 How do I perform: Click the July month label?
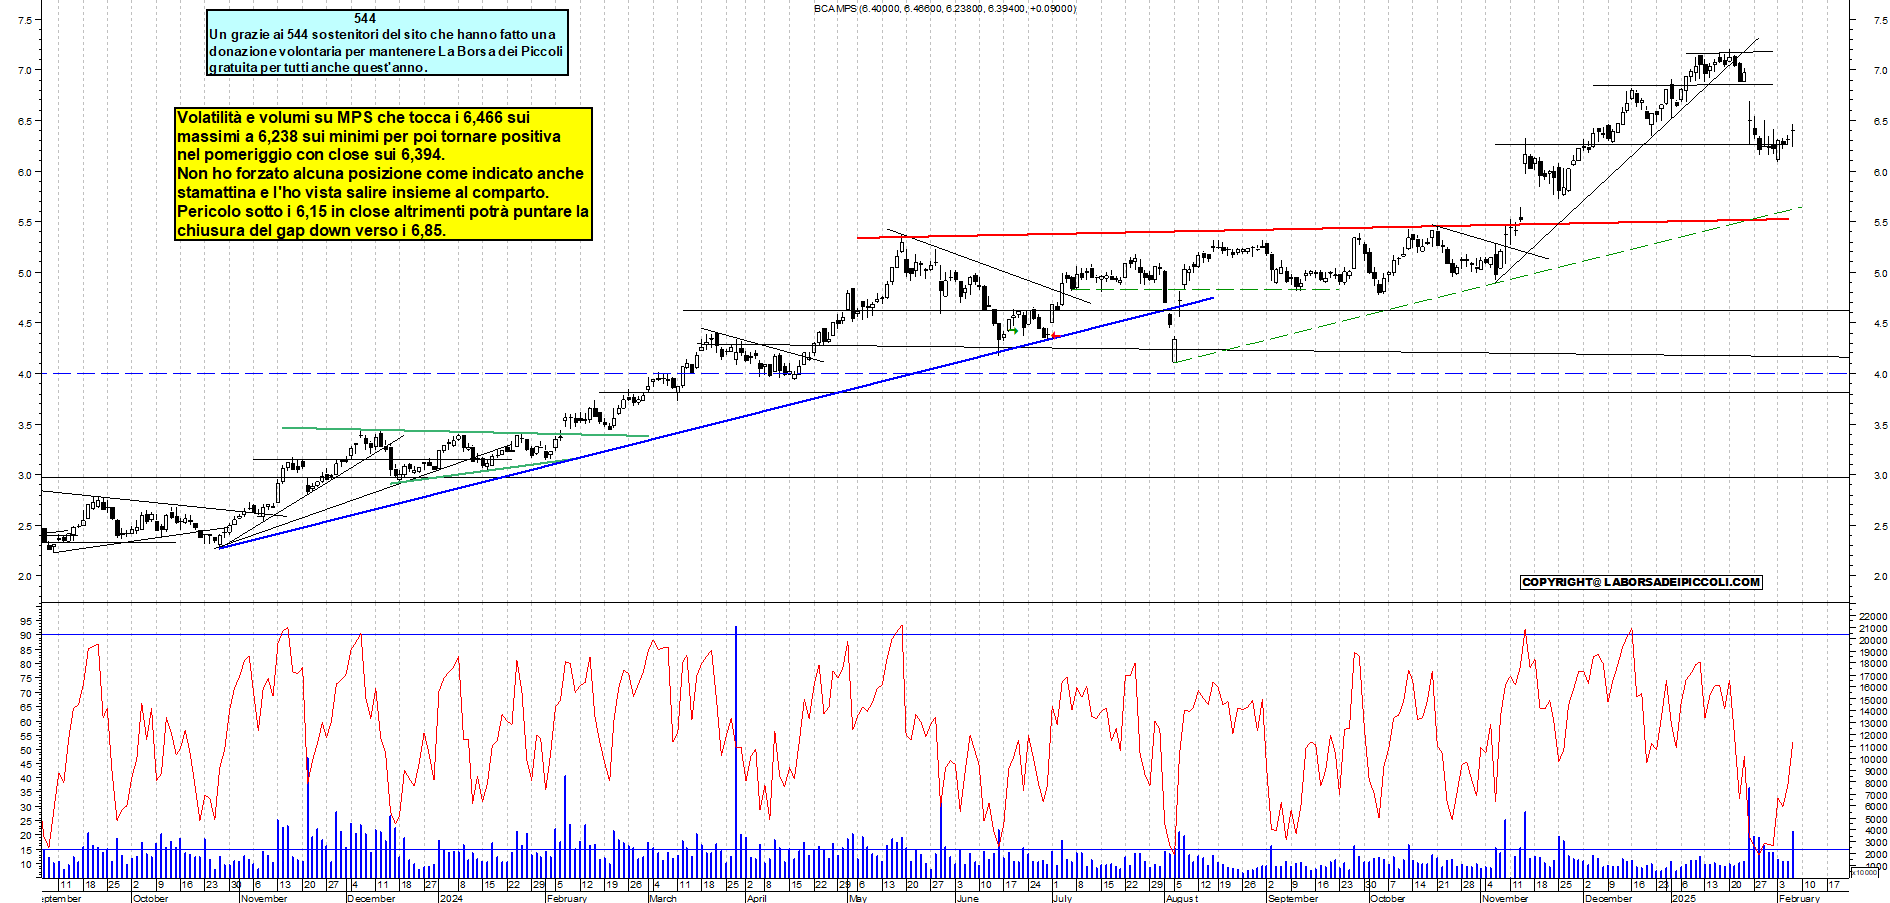tap(1062, 898)
